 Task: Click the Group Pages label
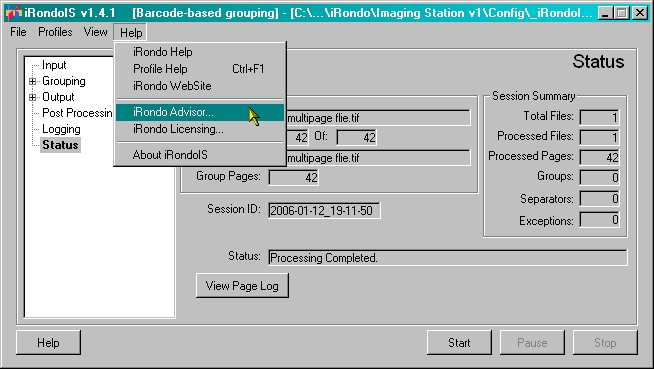228,176
